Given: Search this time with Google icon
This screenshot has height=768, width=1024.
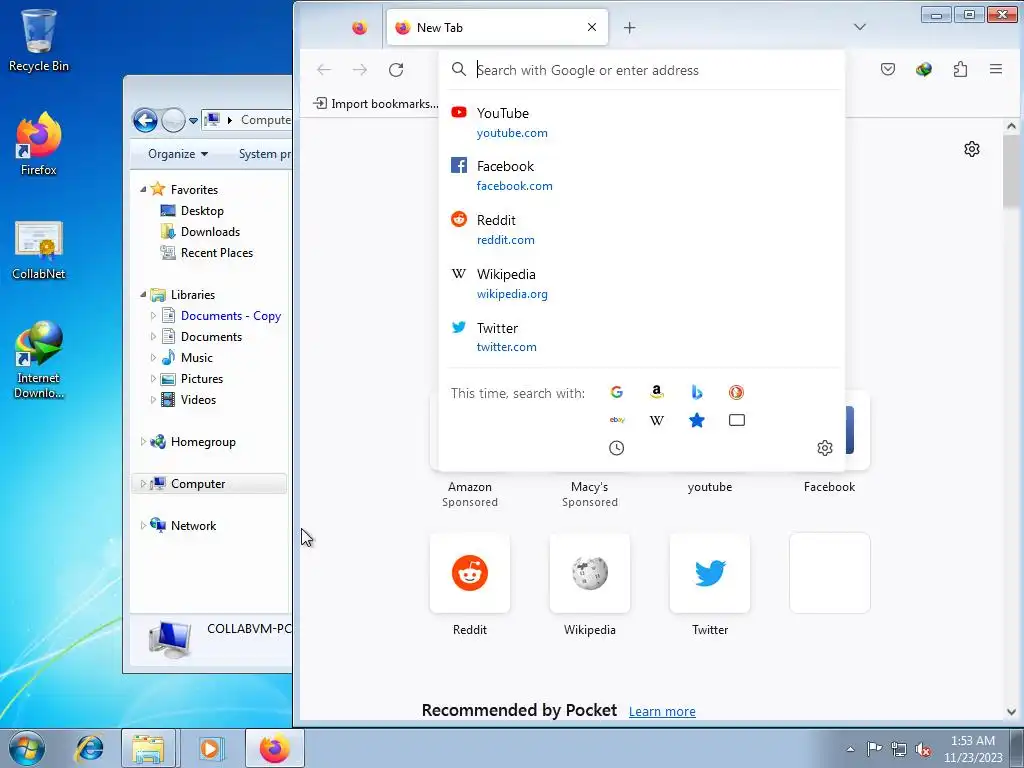Looking at the screenshot, I should (x=616, y=392).
